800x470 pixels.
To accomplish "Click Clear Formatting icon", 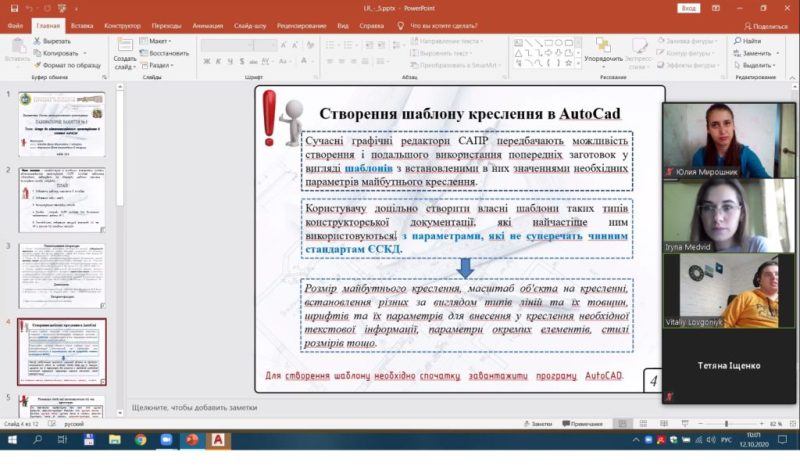I will (310, 45).
